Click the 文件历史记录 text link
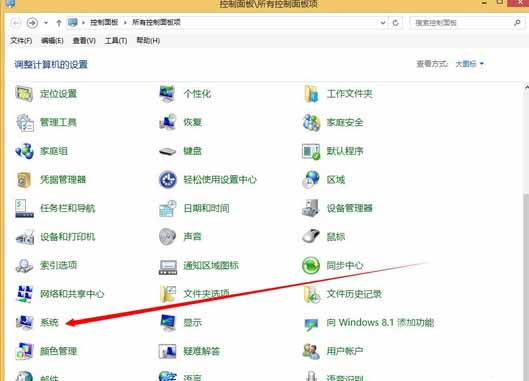This screenshot has width=529, height=381. (x=354, y=294)
